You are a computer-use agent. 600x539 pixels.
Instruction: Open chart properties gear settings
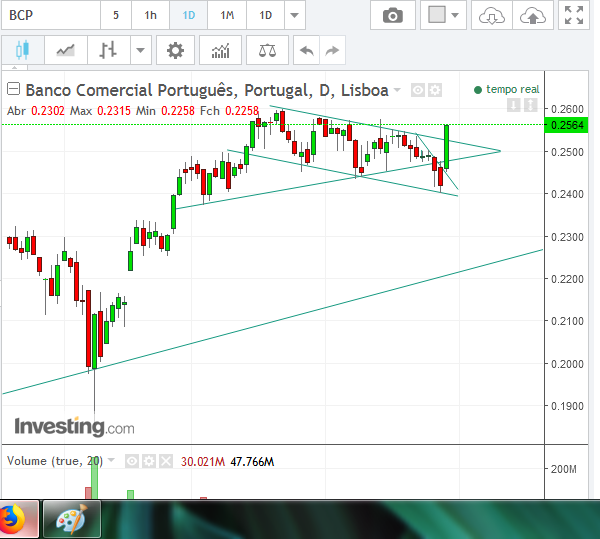[175, 50]
